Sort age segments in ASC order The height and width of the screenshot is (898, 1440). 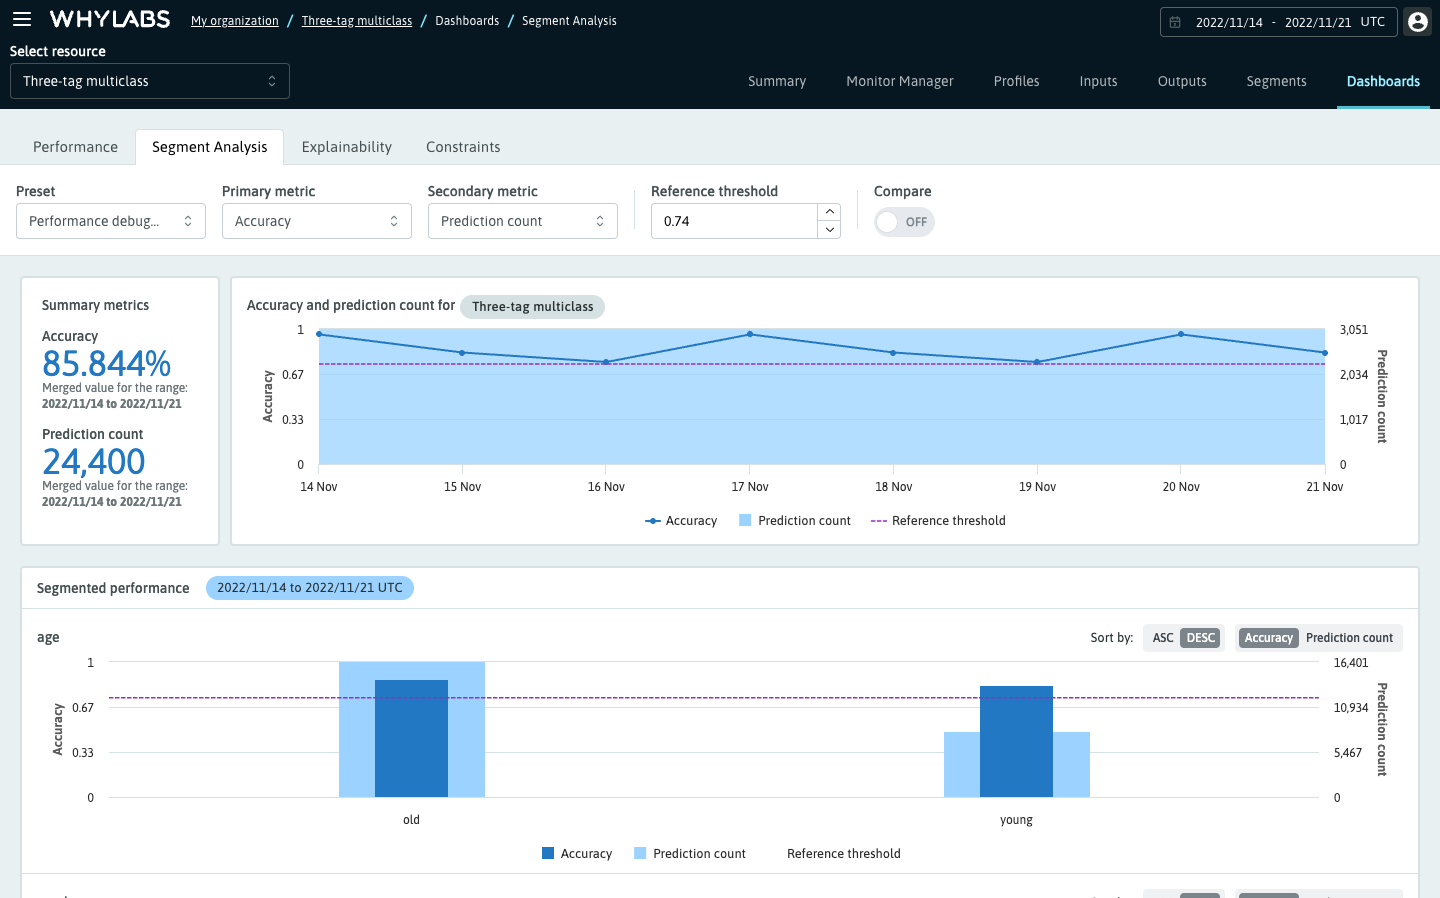point(1162,637)
